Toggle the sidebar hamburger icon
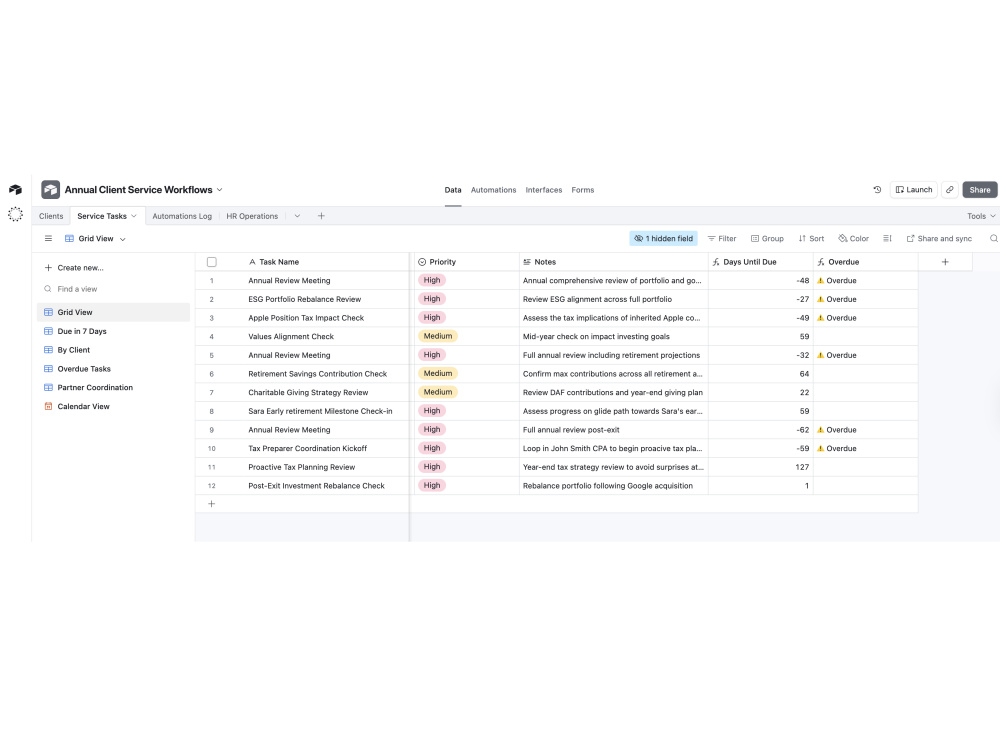The height and width of the screenshot is (750, 1000). (x=48, y=239)
